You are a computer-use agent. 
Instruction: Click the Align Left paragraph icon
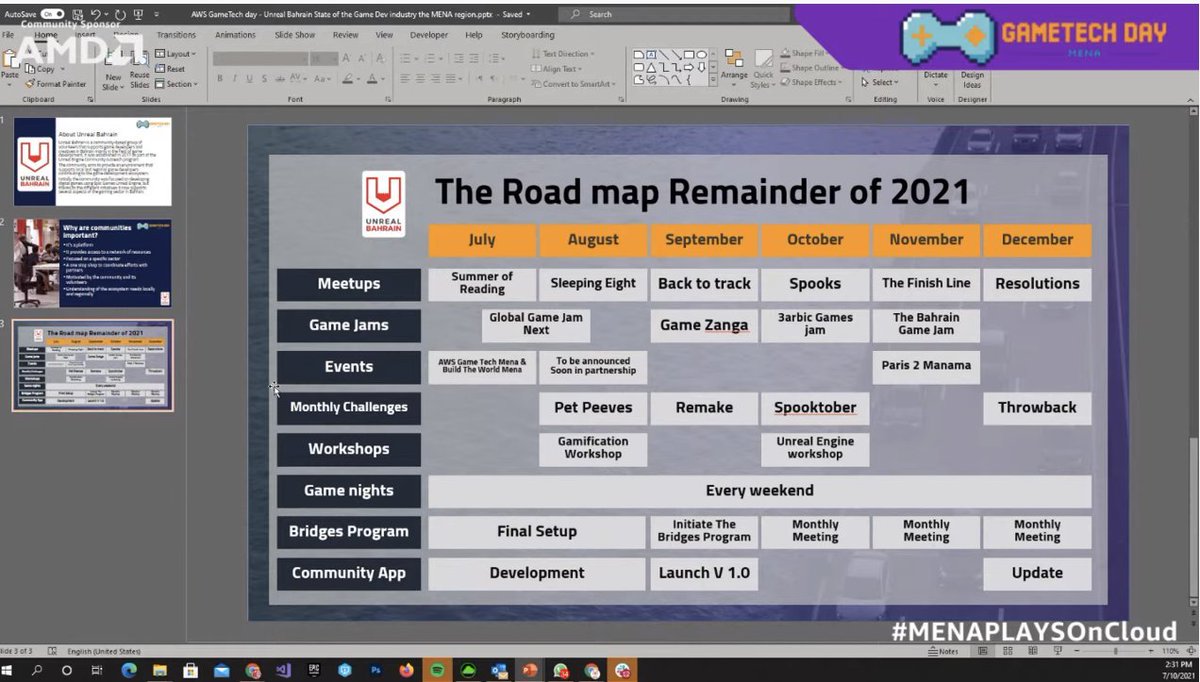tap(406, 79)
